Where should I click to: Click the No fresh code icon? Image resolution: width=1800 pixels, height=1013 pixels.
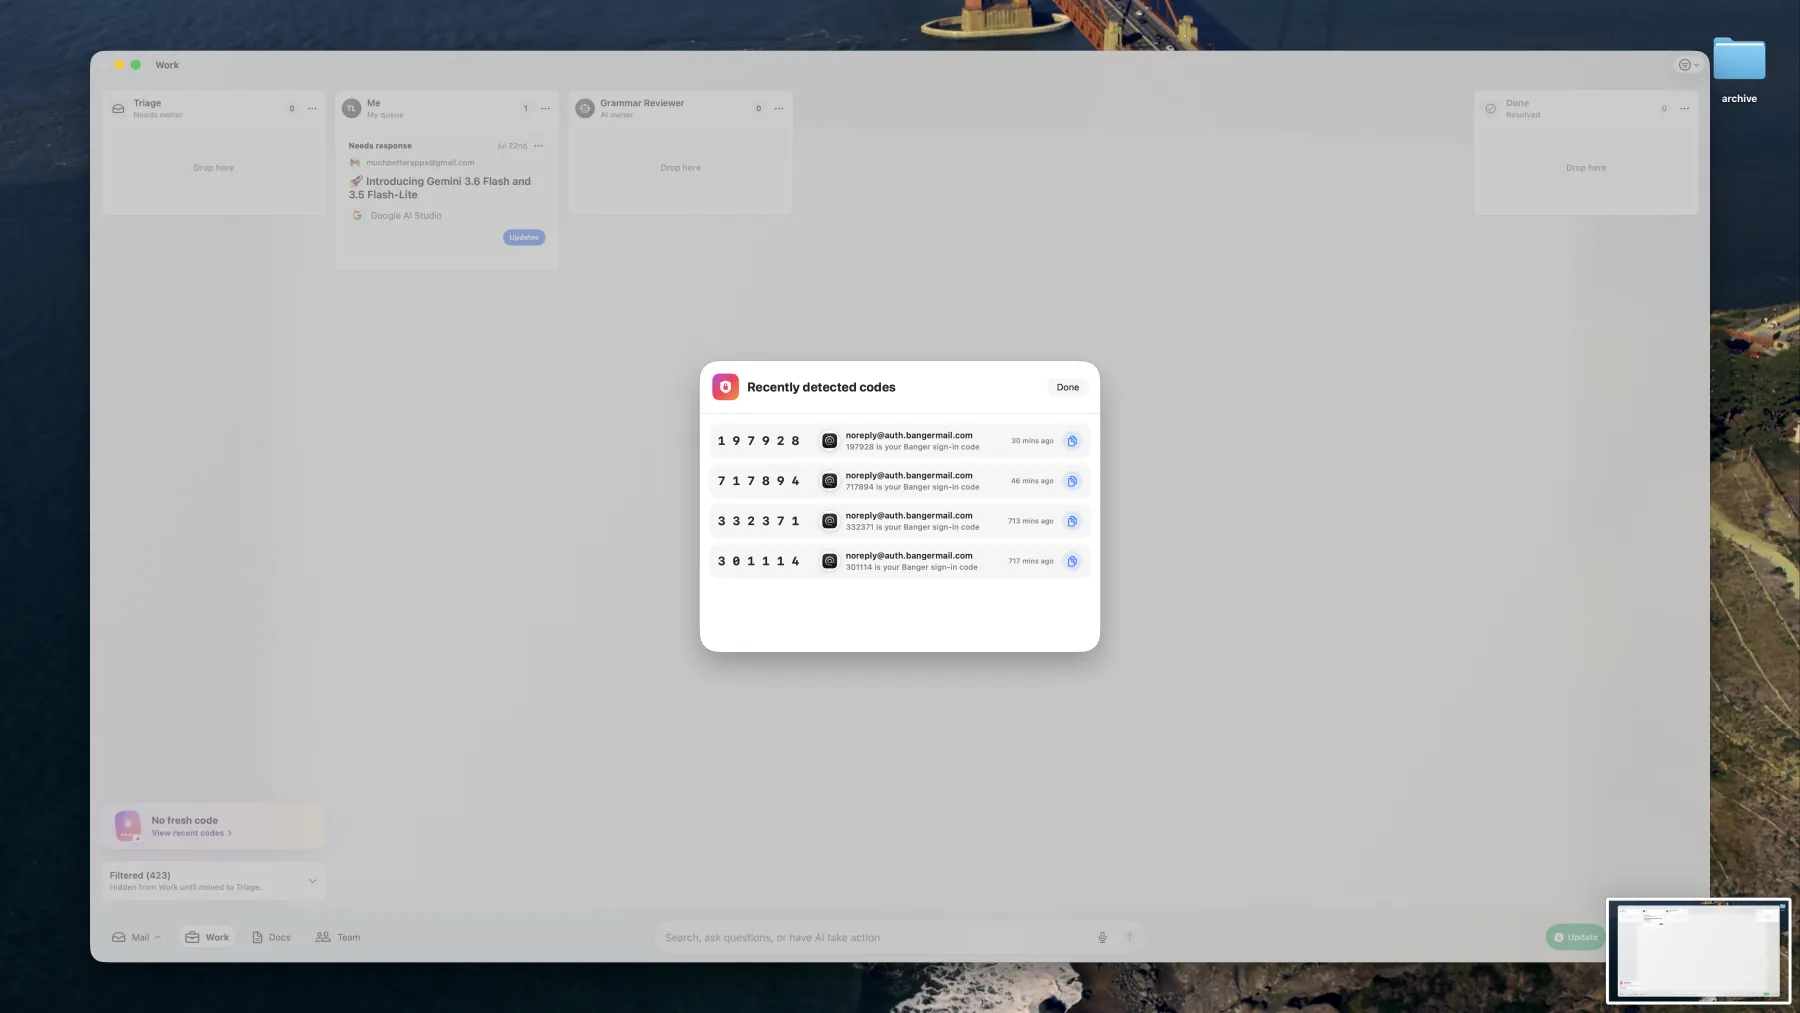click(128, 826)
